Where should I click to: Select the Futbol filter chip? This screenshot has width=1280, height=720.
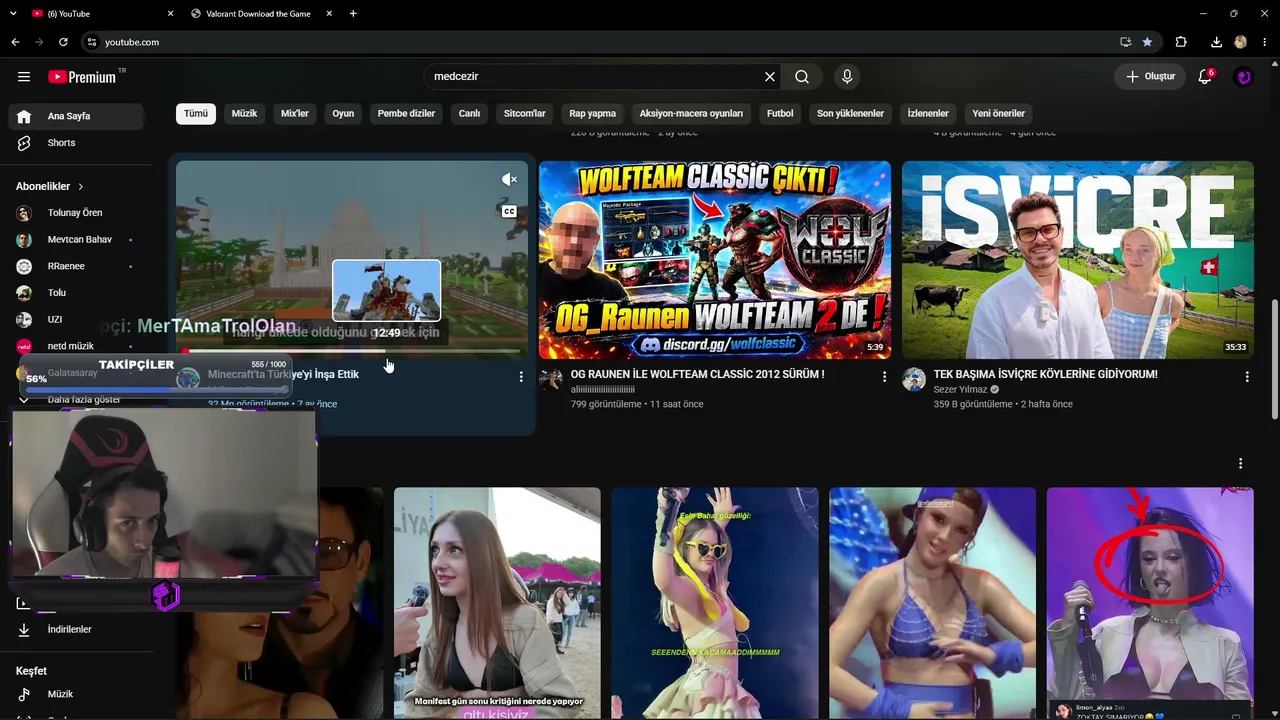[x=780, y=113]
